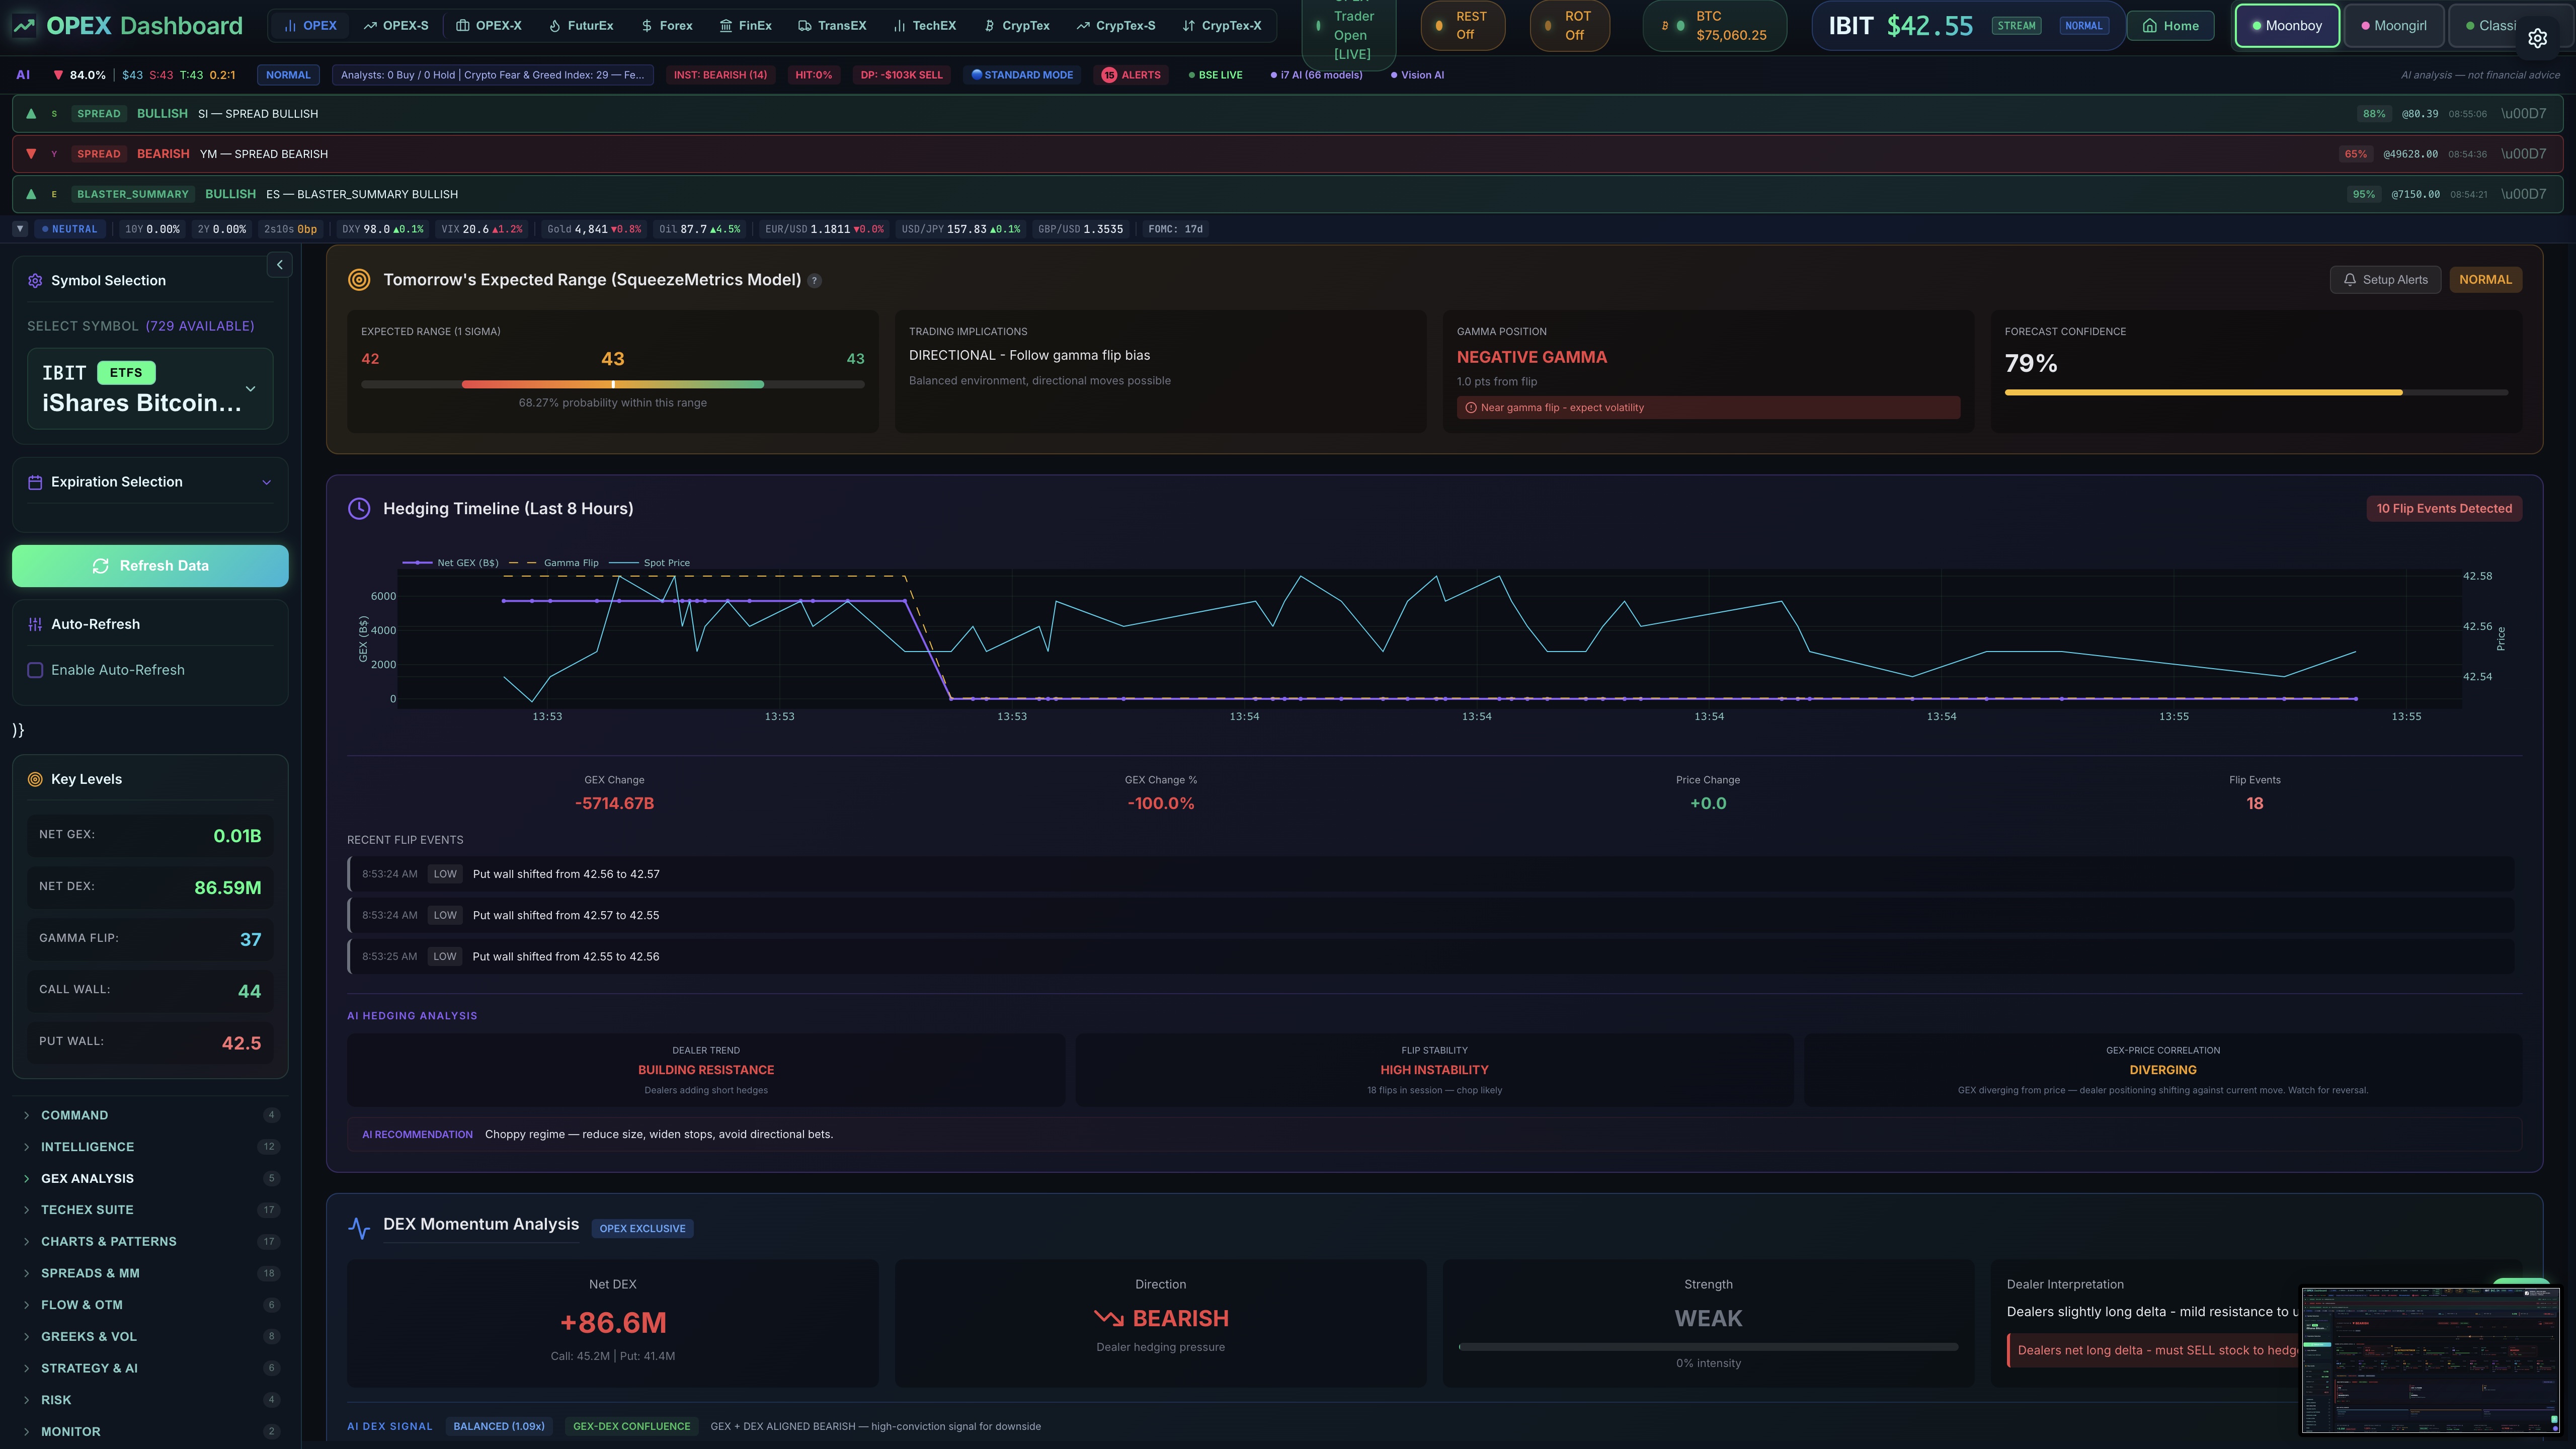Image resolution: width=2576 pixels, height=1449 pixels.
Task: Click the i7 AI (66 models) link
Action: [x=1316, y=75]
